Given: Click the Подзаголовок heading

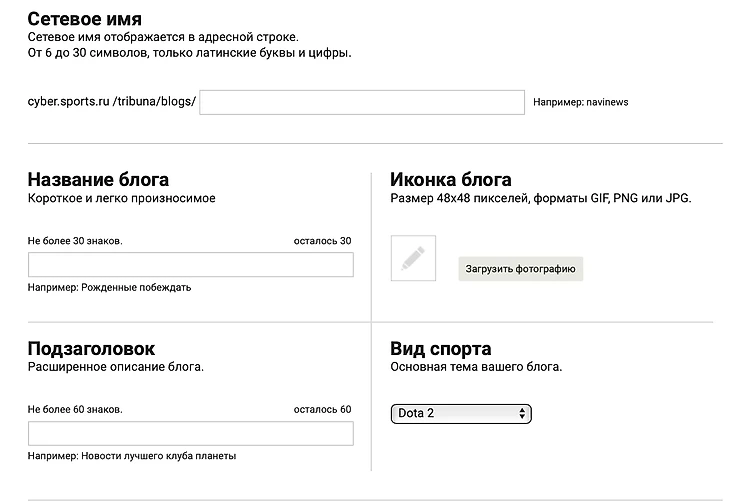Looking at the screenshot, I should coord(91,349).
